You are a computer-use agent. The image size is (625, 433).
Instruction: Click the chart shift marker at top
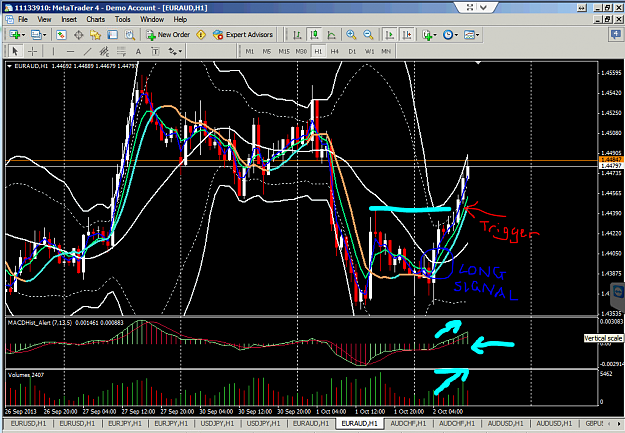(x=478, y=63)
